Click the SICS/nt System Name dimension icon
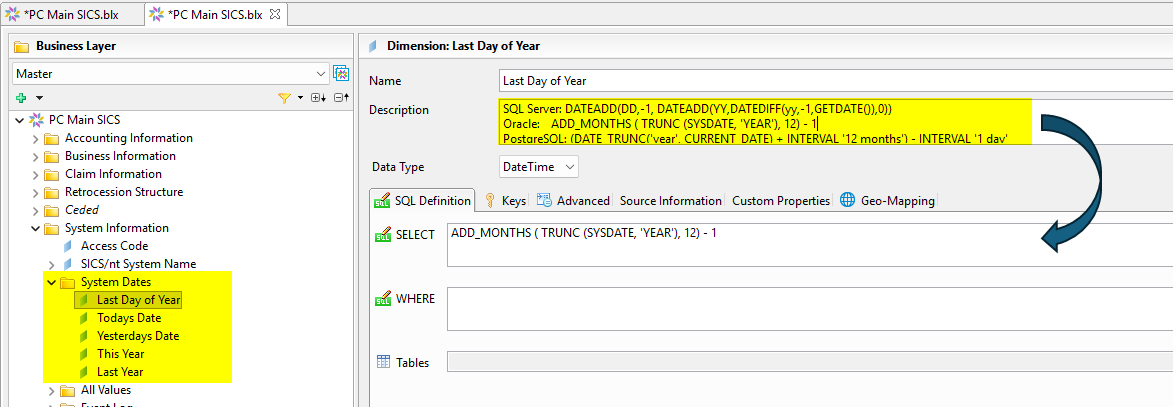1173x407 pixels. 68,264
